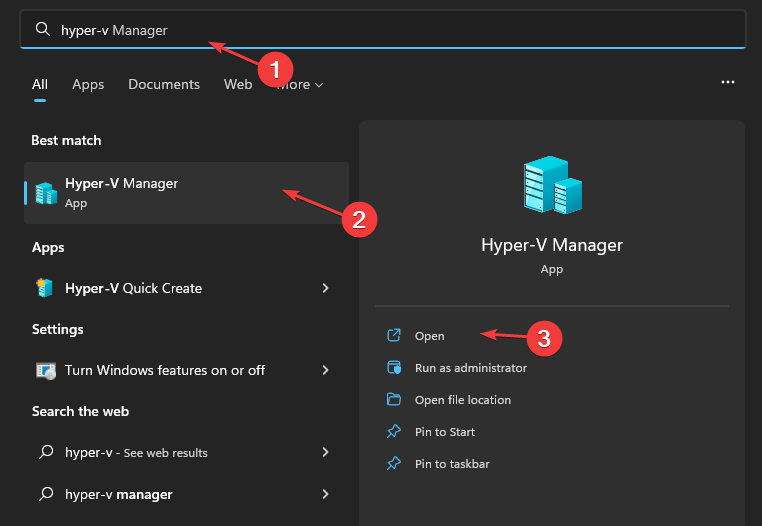The image size is (762, 526).
Task: Select Turn Windows features on or off
Action: coord(187,370)
